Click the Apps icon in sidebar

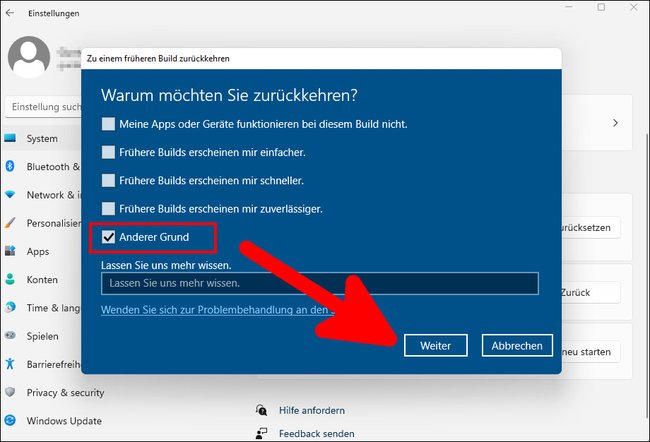[x=10, y=251]
